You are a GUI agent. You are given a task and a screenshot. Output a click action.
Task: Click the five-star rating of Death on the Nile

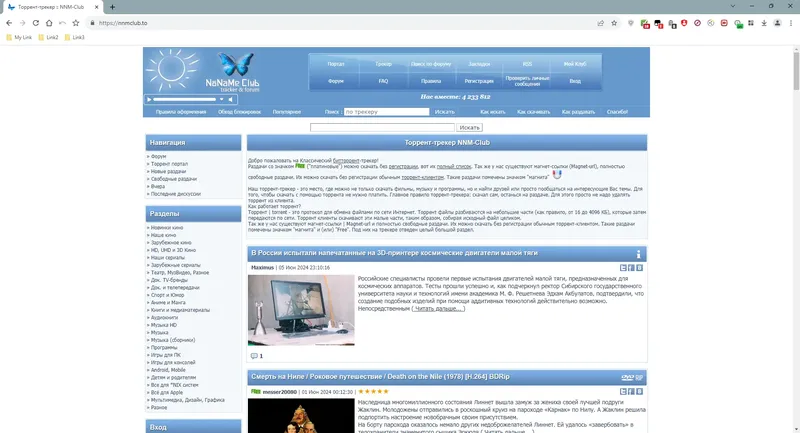click(x=373, y=392)
